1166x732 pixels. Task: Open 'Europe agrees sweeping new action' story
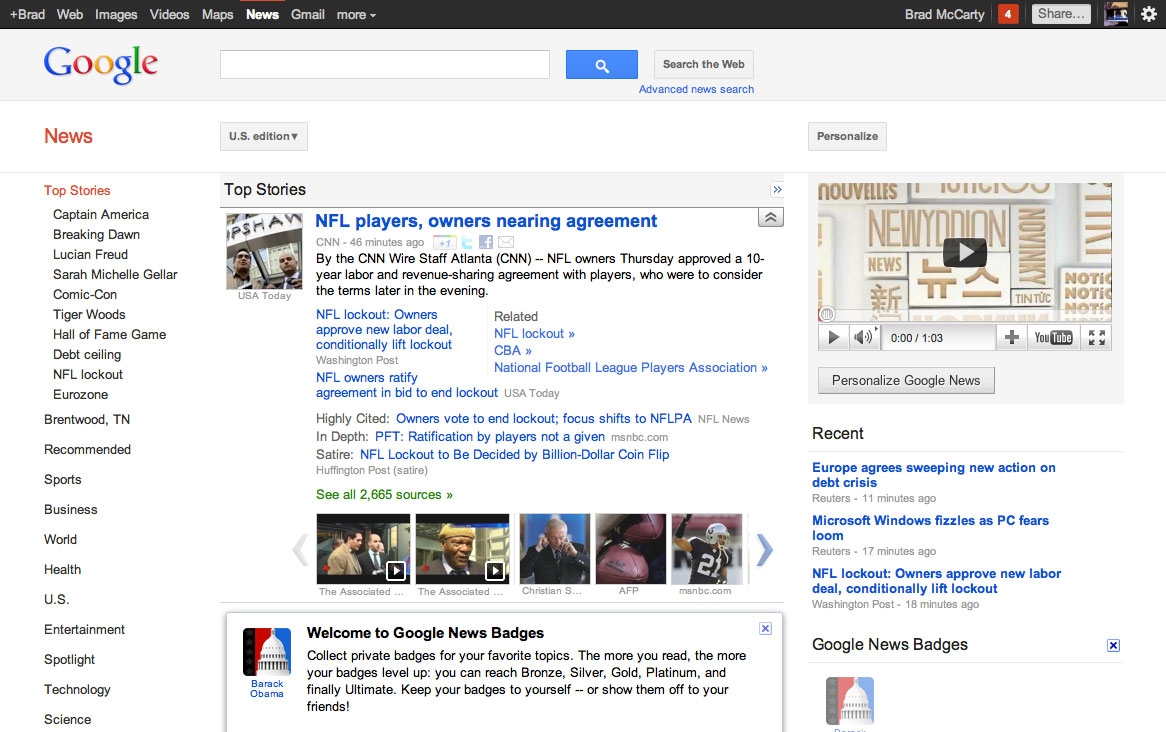(933, 475)
